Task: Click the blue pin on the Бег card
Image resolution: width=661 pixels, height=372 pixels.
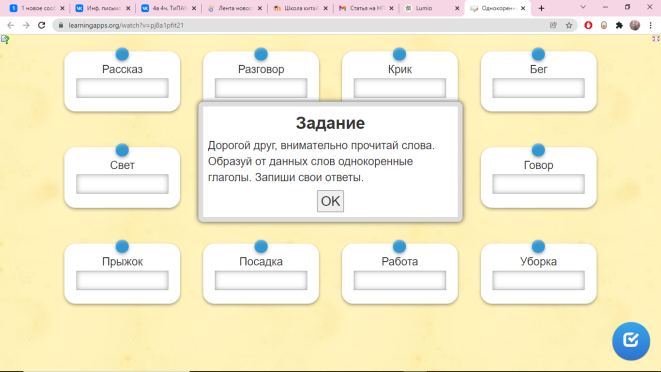Action: tap(538, 54)
